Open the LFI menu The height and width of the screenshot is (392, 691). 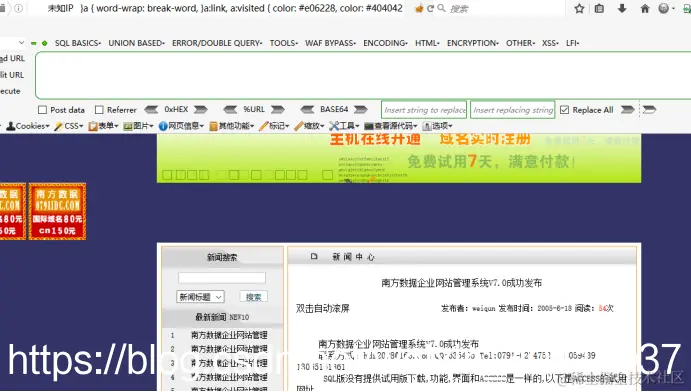573,43
